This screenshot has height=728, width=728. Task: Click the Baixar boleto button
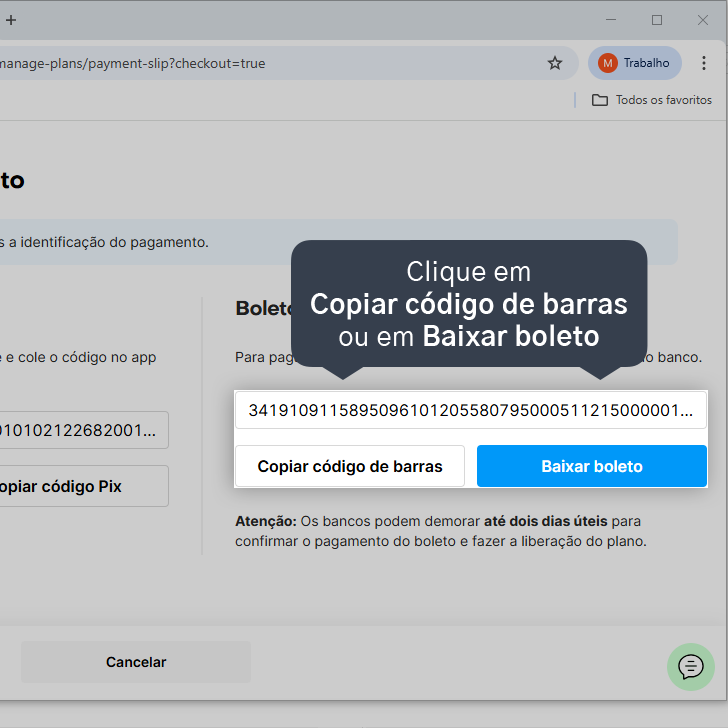coord(592,466)
